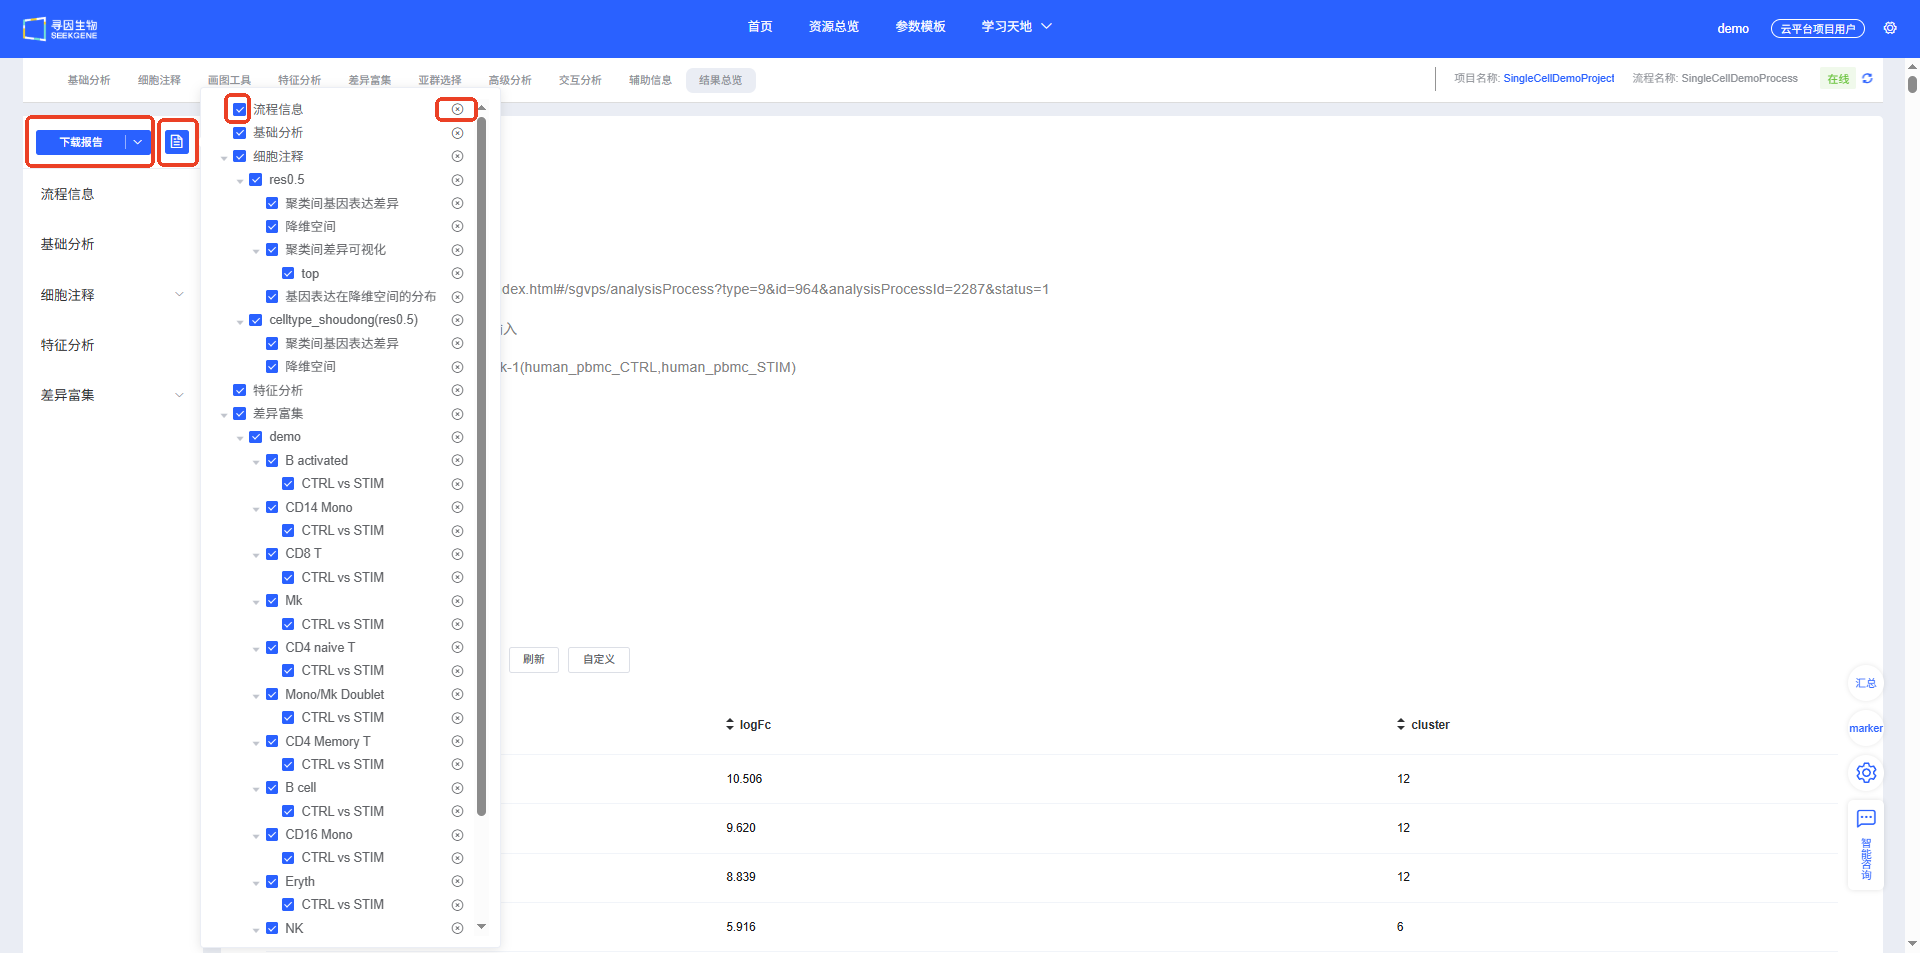The width and height of the screenshot is (1920, 953).
Task: Uncheck the 细胞注释 checkbox in tree
Action: (x=240, y=156)
